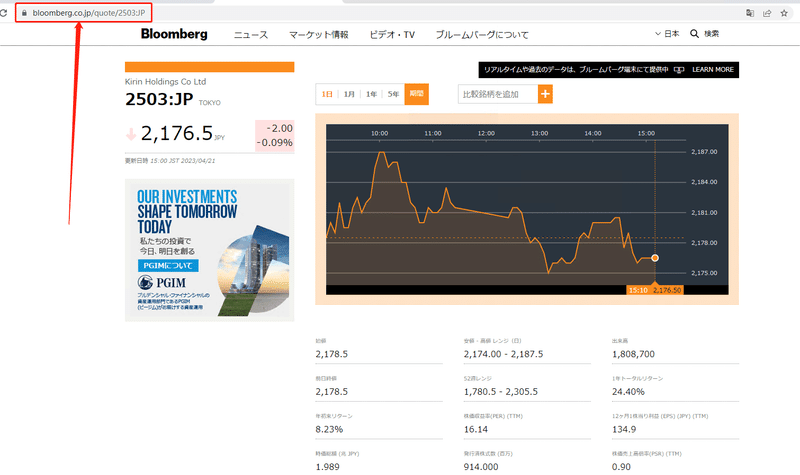Click the -2.00 change value
The image size is (800, 475).
280,128
